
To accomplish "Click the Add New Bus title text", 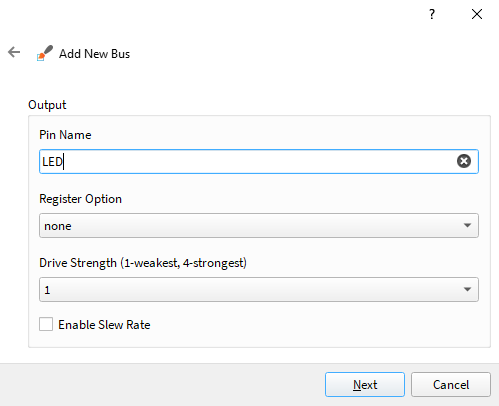I will click(95, 54).
